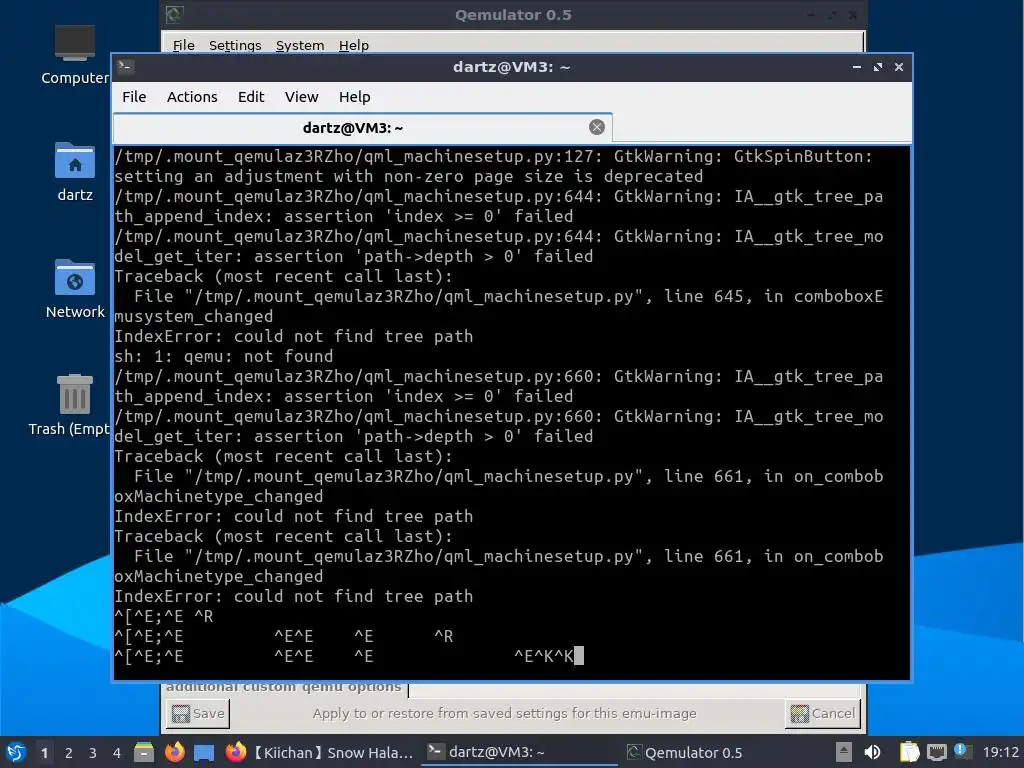Click first 'IndexError: could not find tree path' line
This screenshot has width=1024, height=768.
tap(294, 336)
